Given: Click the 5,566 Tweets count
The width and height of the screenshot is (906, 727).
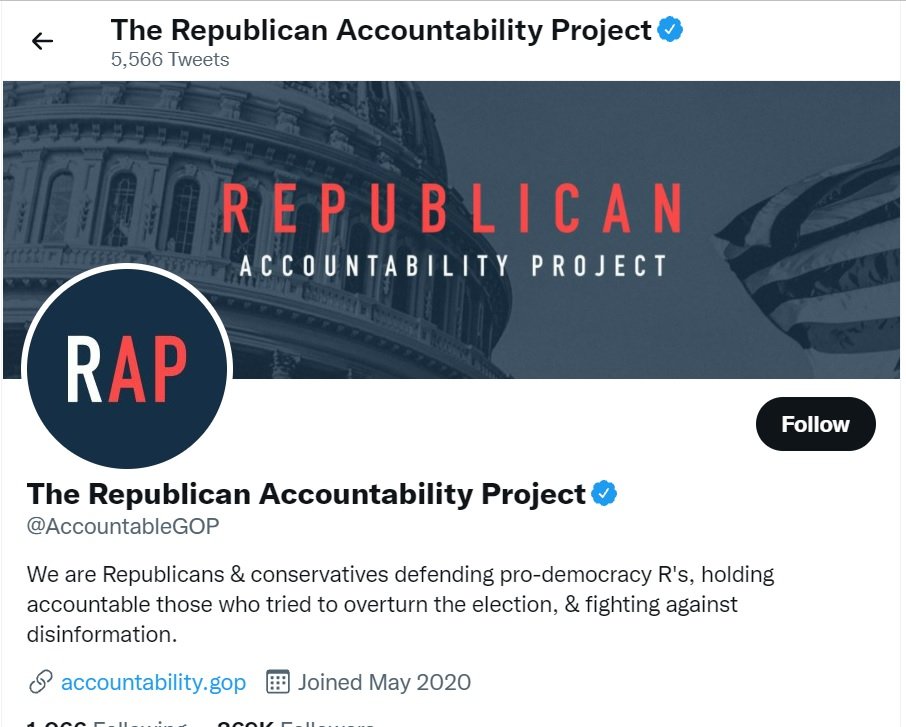Looking at the screenshot, I should click(170, 60).
